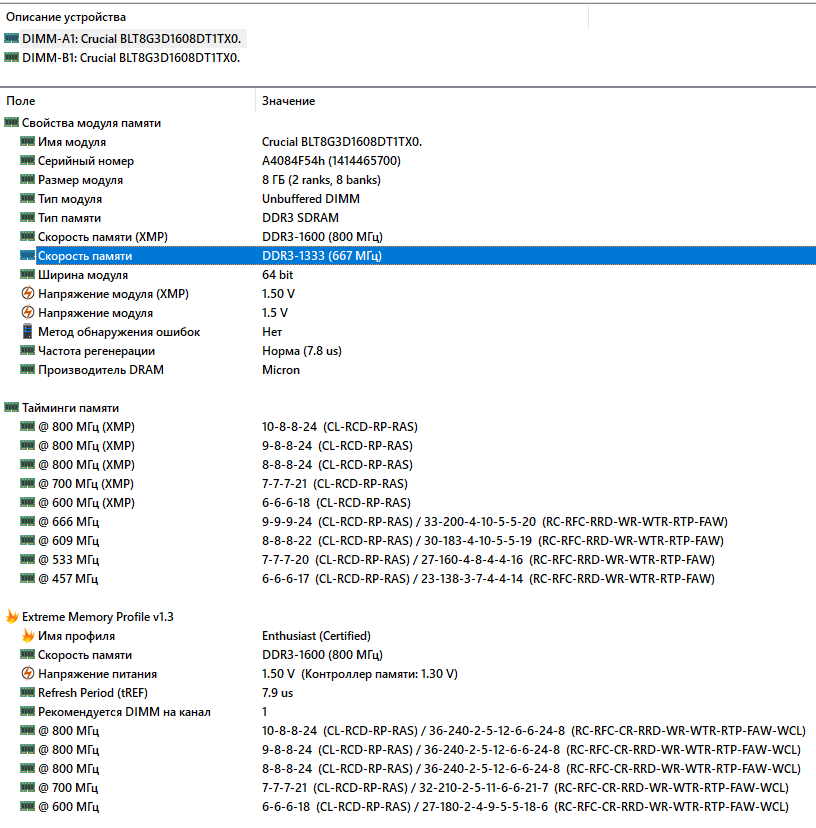Click the Micron DRAM manufacturer value
816x828 pixels.
point(280,370)
